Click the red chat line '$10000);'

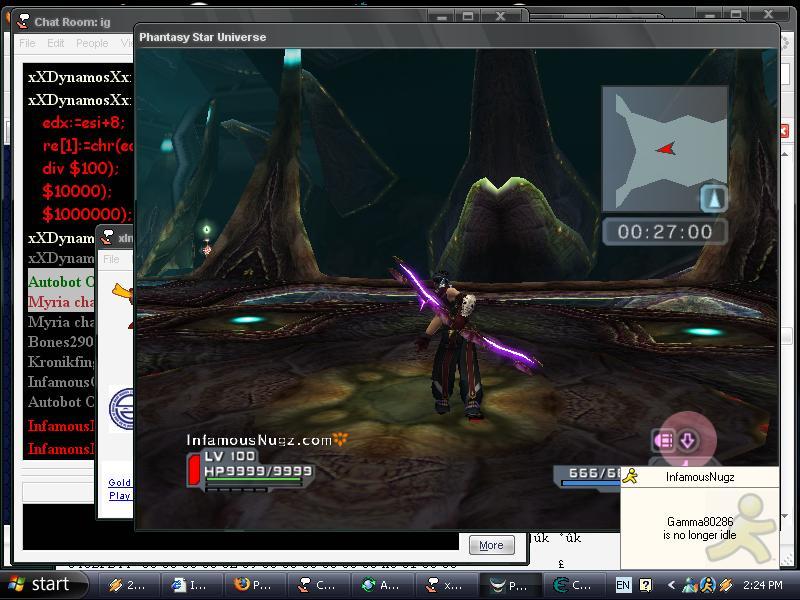pos(77,191)
